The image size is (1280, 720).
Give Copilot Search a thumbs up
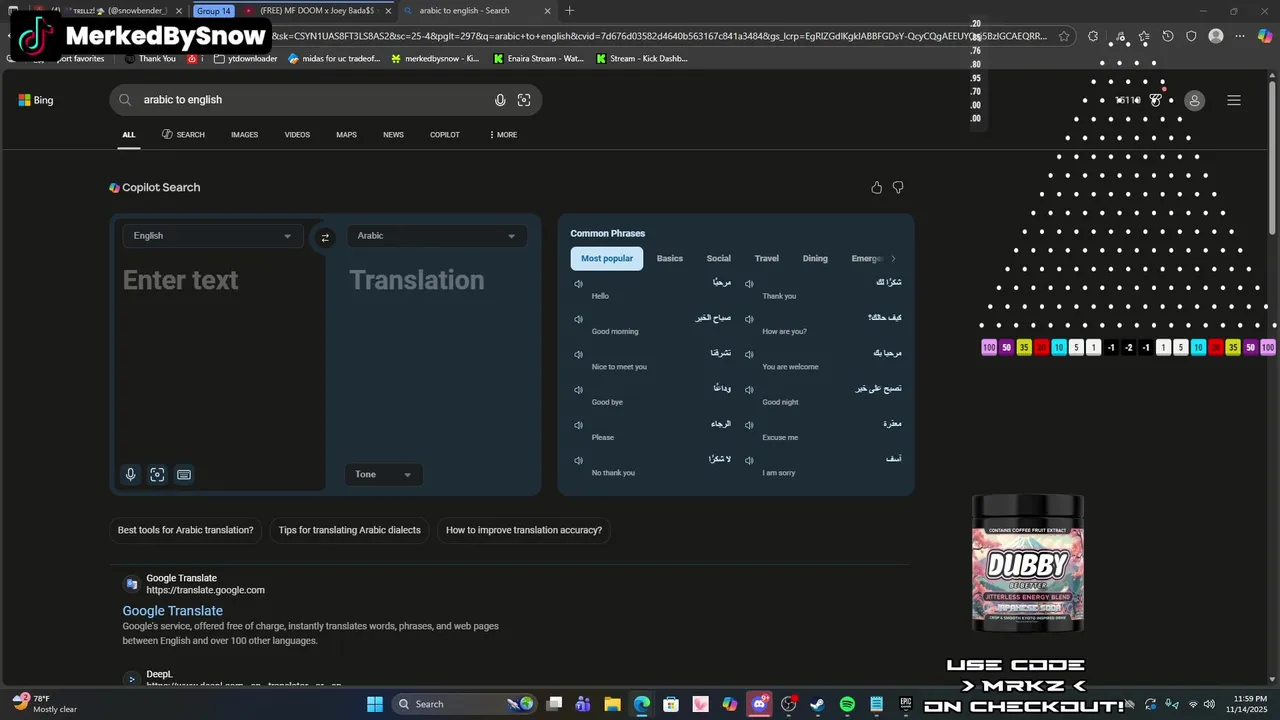[877, 187]
